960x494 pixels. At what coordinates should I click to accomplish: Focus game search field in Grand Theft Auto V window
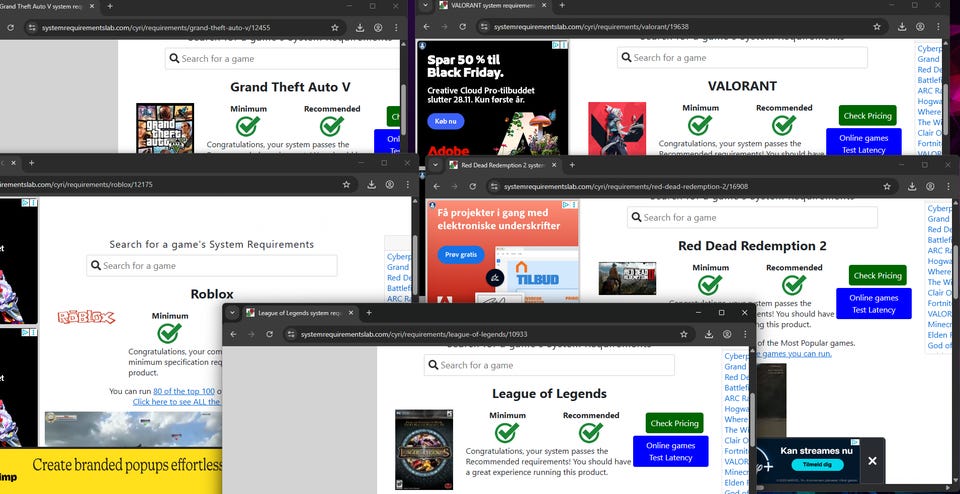coord(282,59)
